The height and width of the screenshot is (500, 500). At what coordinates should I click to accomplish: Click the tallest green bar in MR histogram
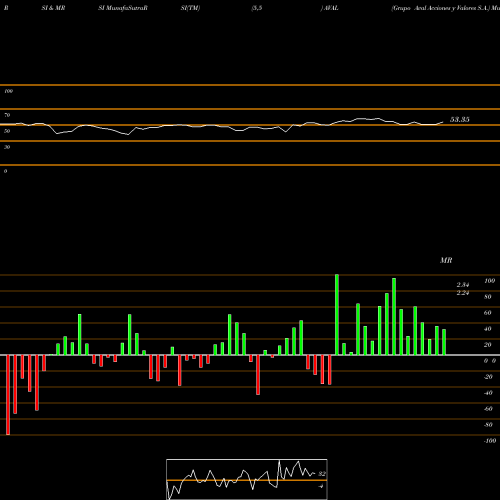pos(337,315)
